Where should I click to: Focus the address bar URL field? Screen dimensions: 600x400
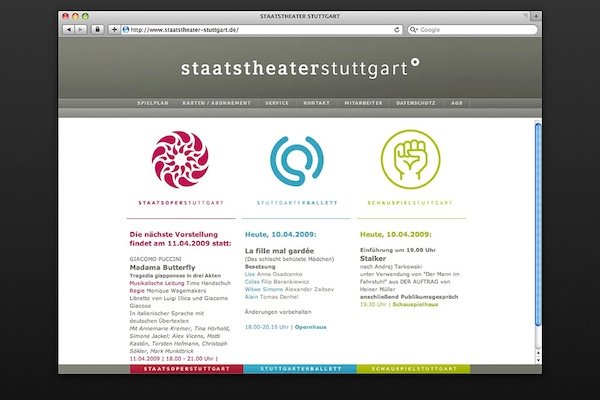point(260,29)
